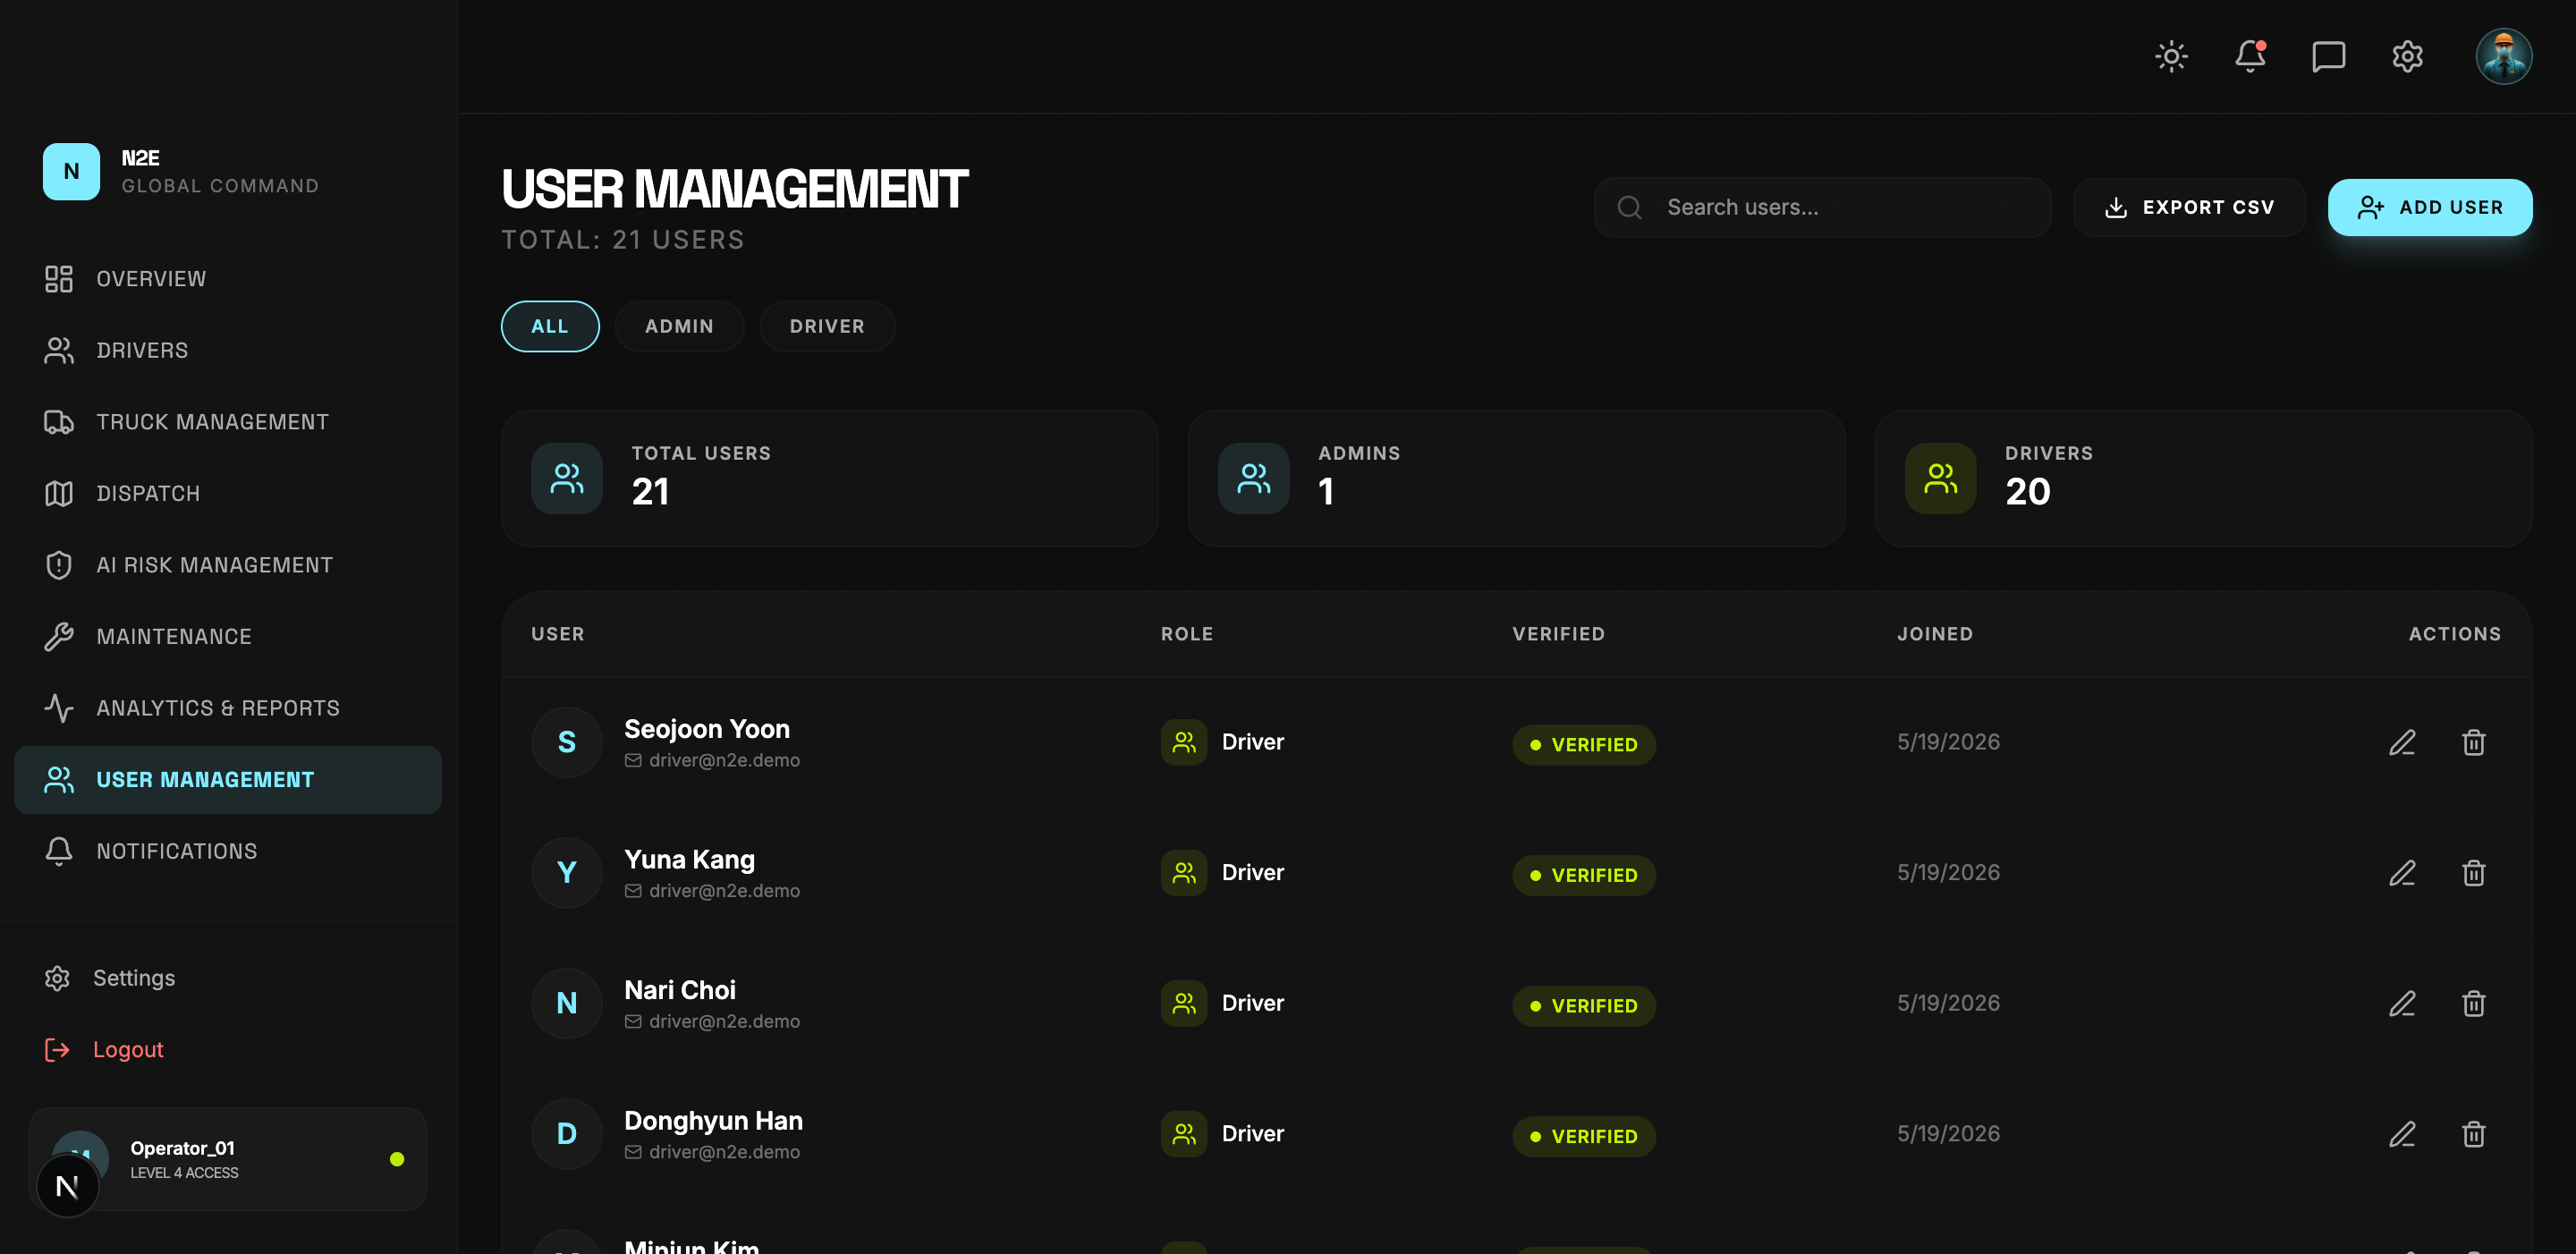Screen dimensions: 2576x1254
Task: Click Seojoon Yoon's name text
Action: [x=707, y=729]
